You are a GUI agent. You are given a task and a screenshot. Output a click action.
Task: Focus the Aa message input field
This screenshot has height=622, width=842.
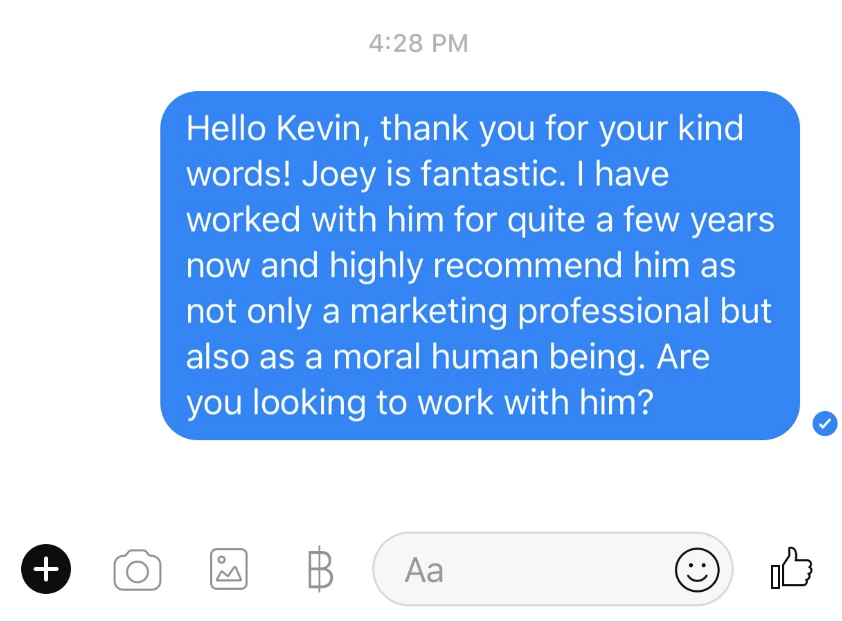(x=553, y=569)
